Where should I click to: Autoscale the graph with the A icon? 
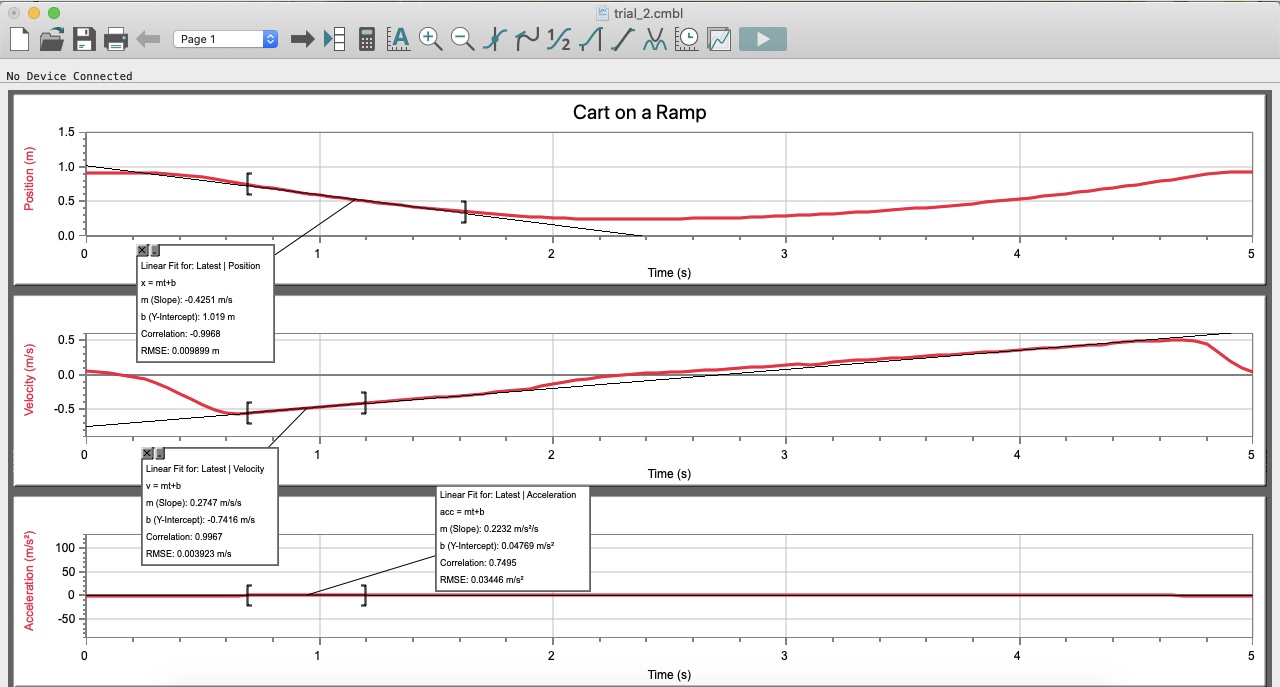pyautogui.click(x=398, y=39)
